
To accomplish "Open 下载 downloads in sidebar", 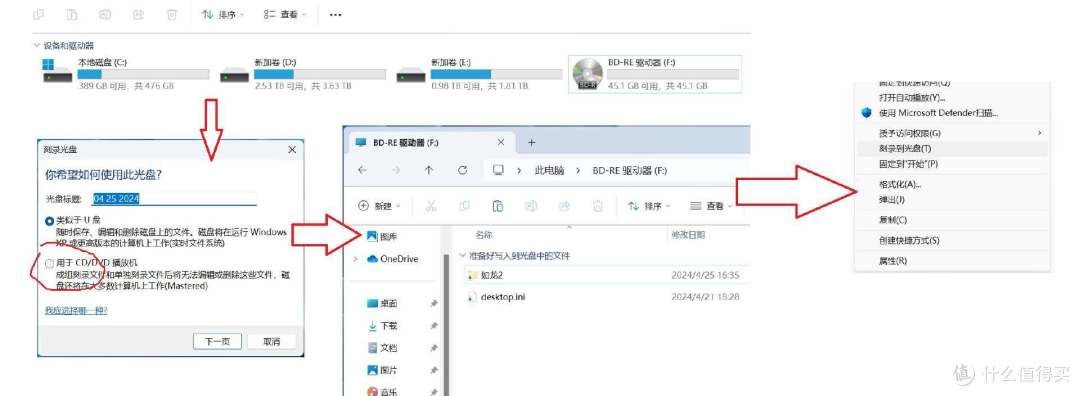I will click(382, 326).
